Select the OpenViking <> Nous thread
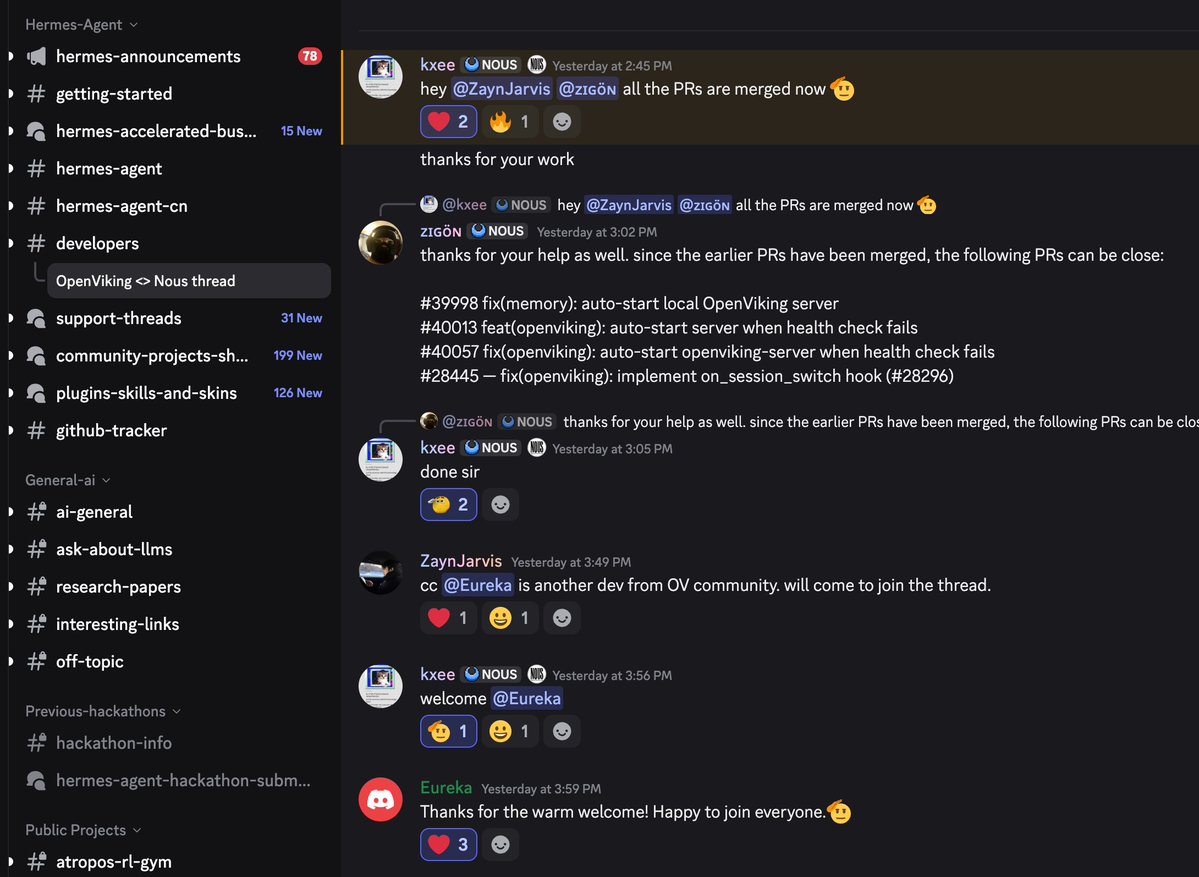 pyautogui.click(x=188, y=281)
